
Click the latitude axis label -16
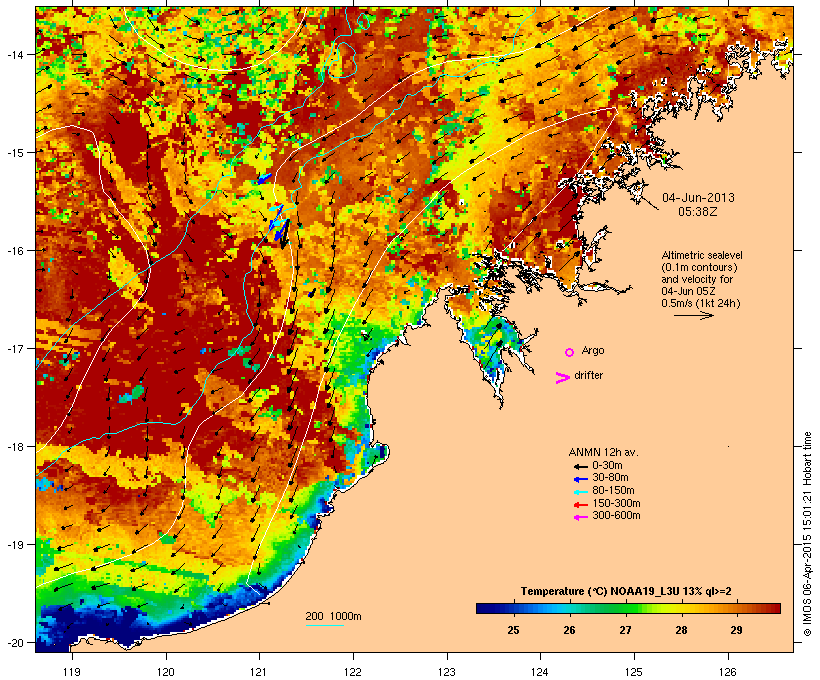(15, 251)
